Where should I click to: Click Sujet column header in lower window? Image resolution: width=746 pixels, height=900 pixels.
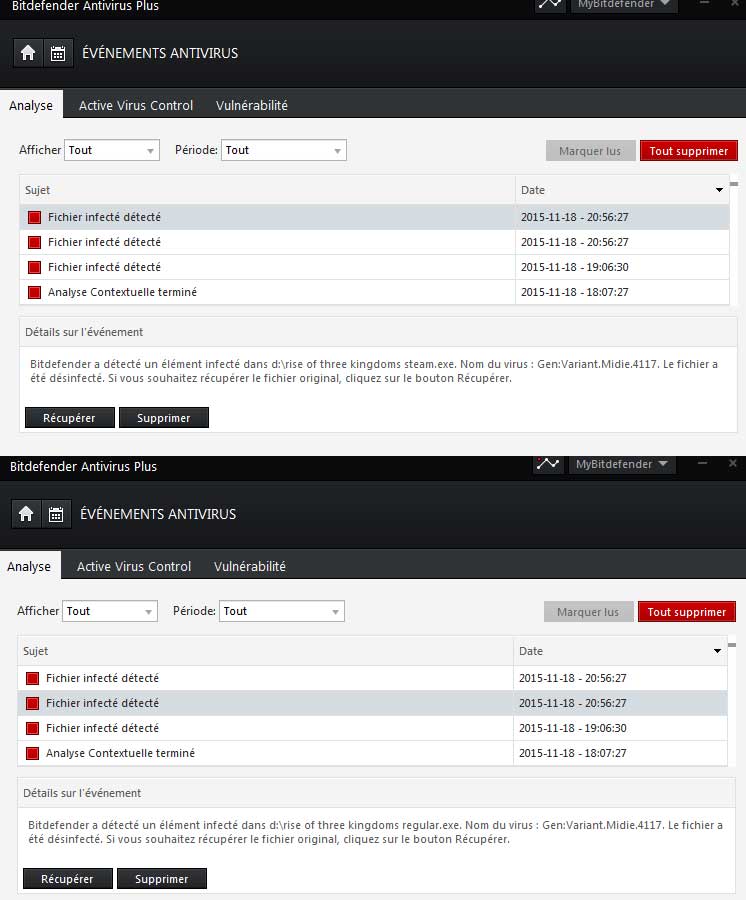pyautogui.click(x=265, y=651)
